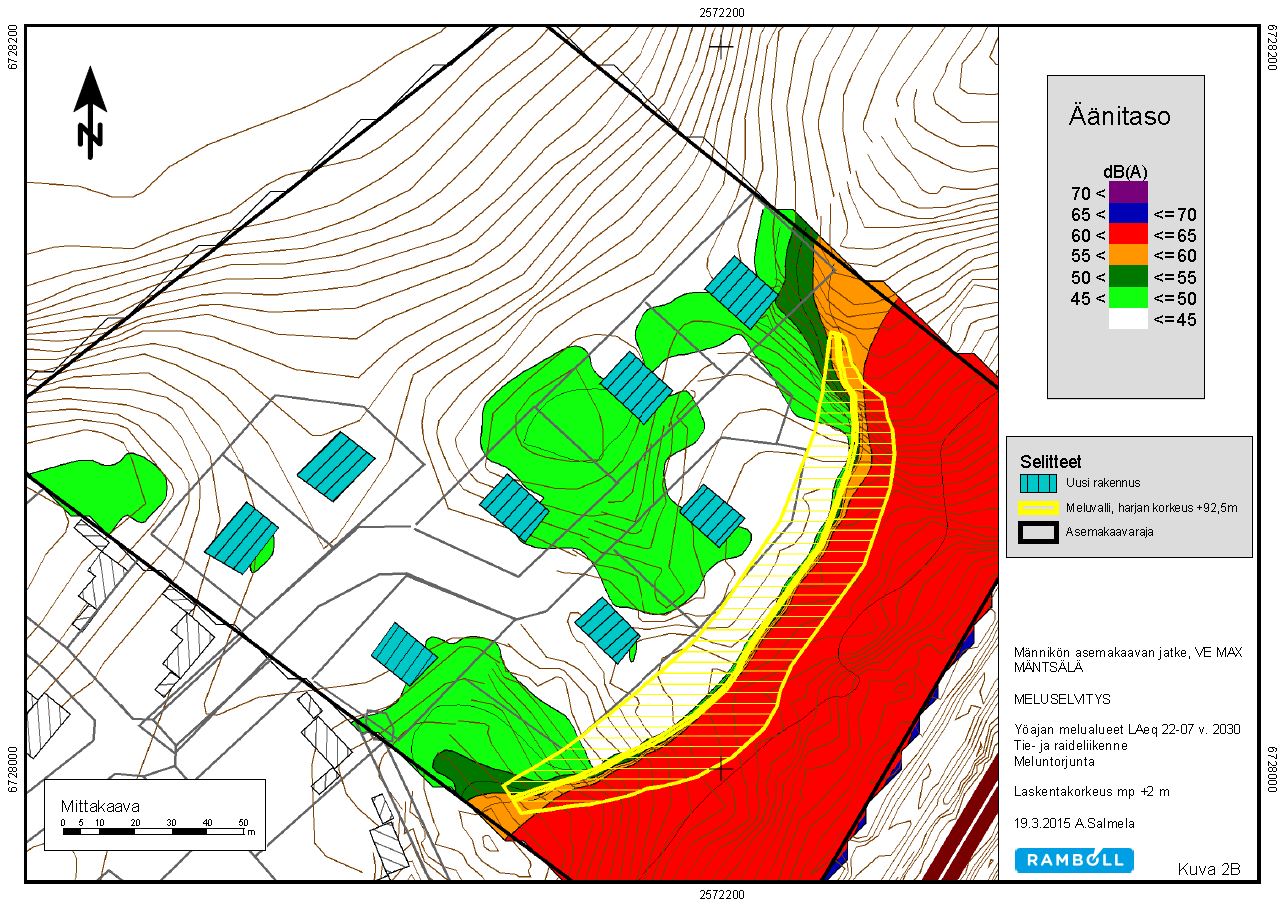This screenshot has height=903, width=1283.
Task: Click the dark green 50-55 dB swatch
Action: coord(1128,276)
